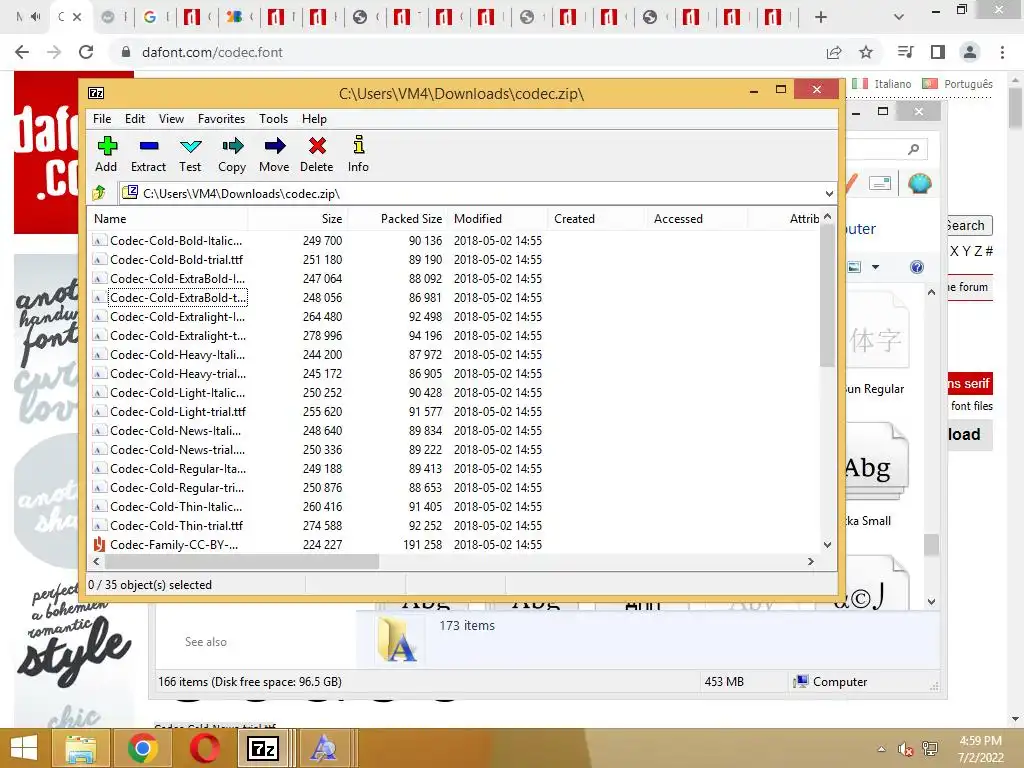The width and height of the screenshot is (1024, 768).
Task: Click the Extract toolbar icon
Action: pyautogui.click(x=148, y=154)
